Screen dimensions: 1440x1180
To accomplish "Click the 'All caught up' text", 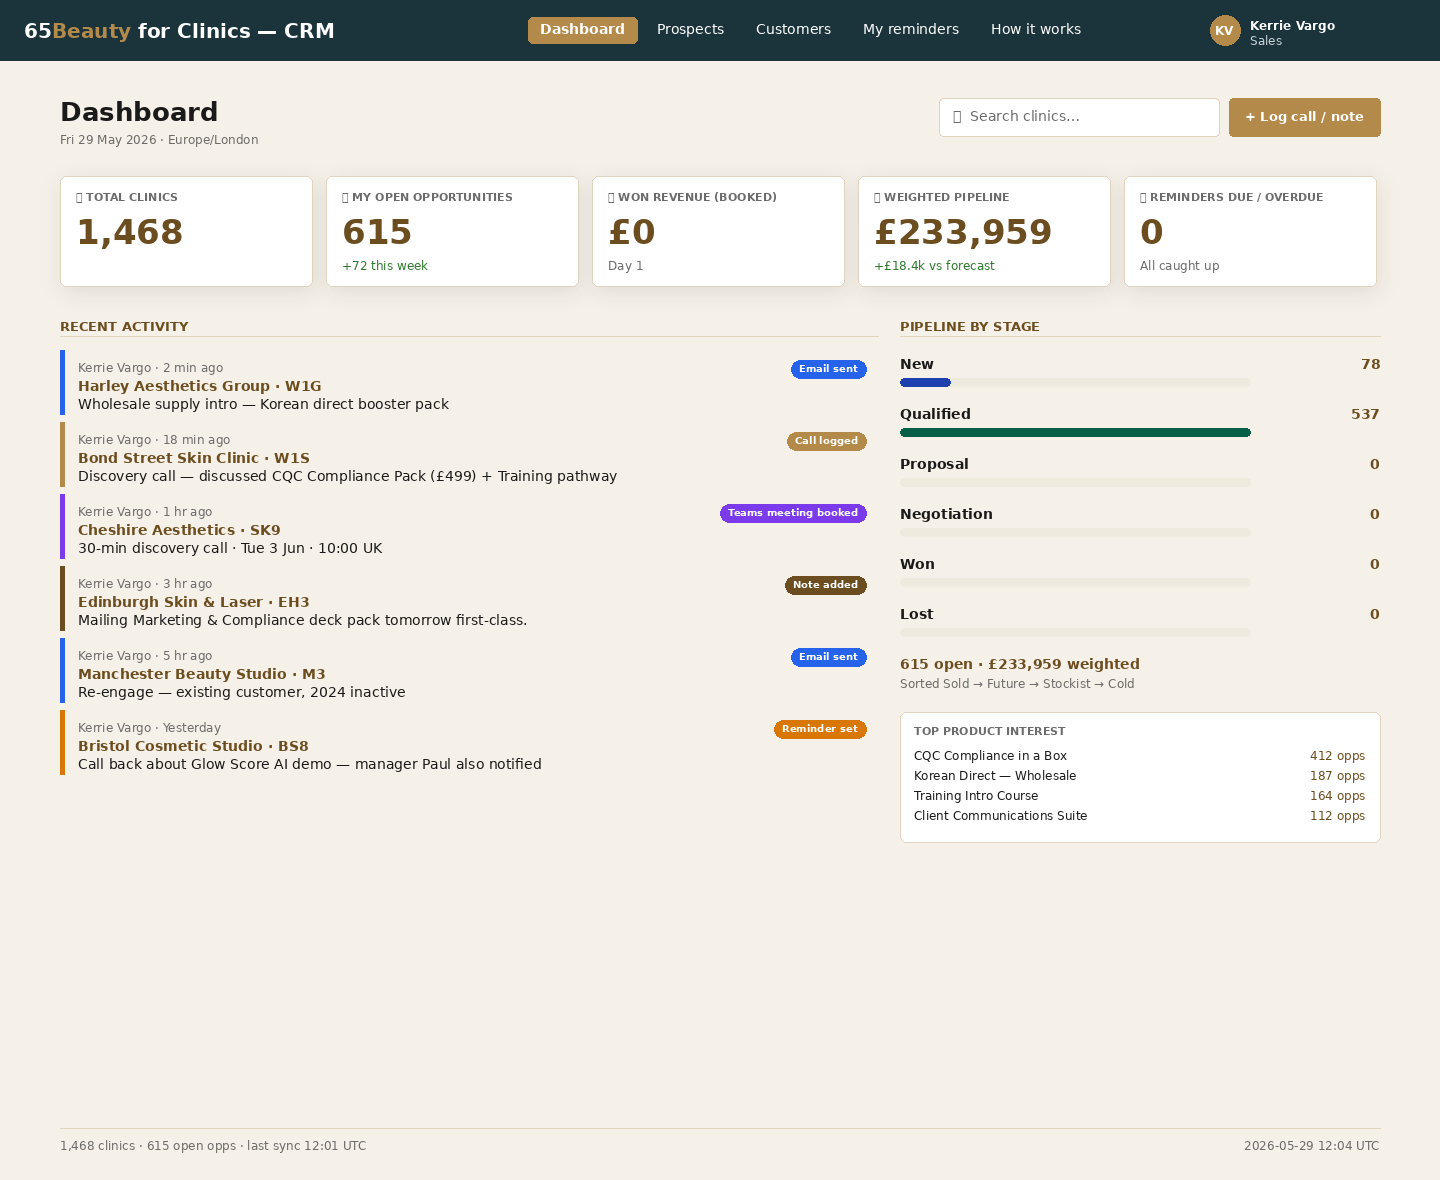I will point(1180,266).
